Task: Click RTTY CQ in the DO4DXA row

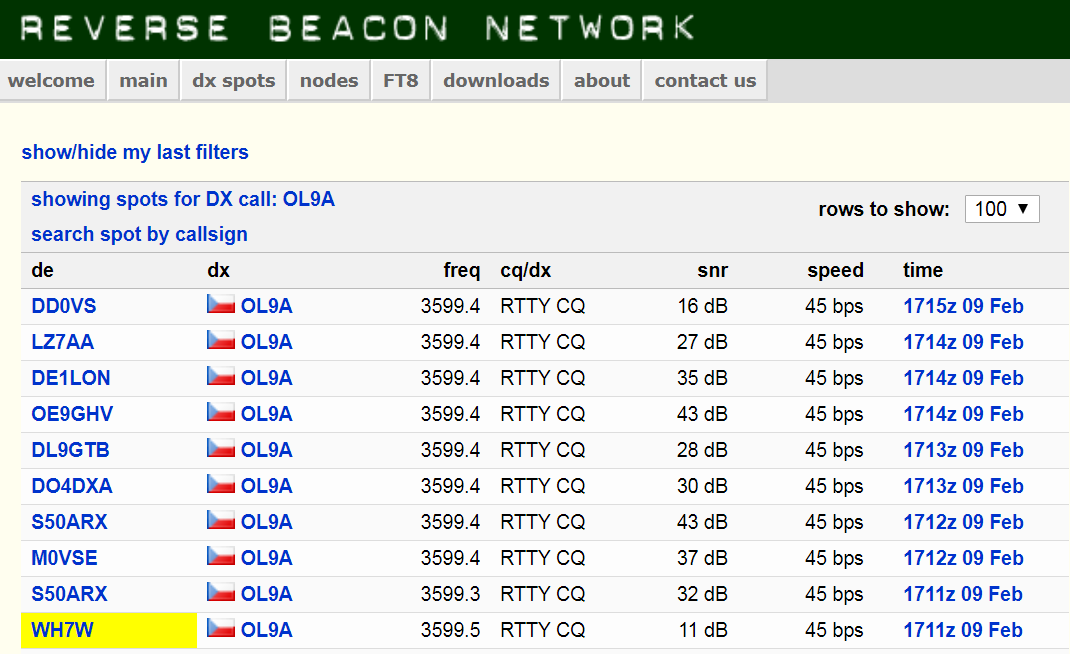Action: pos(543,486)
